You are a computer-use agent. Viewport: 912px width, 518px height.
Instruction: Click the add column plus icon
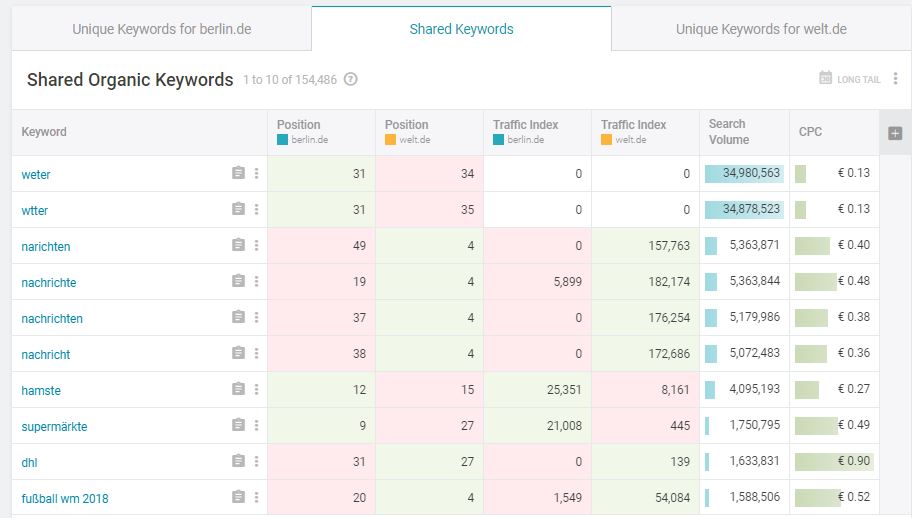[895, 133]
